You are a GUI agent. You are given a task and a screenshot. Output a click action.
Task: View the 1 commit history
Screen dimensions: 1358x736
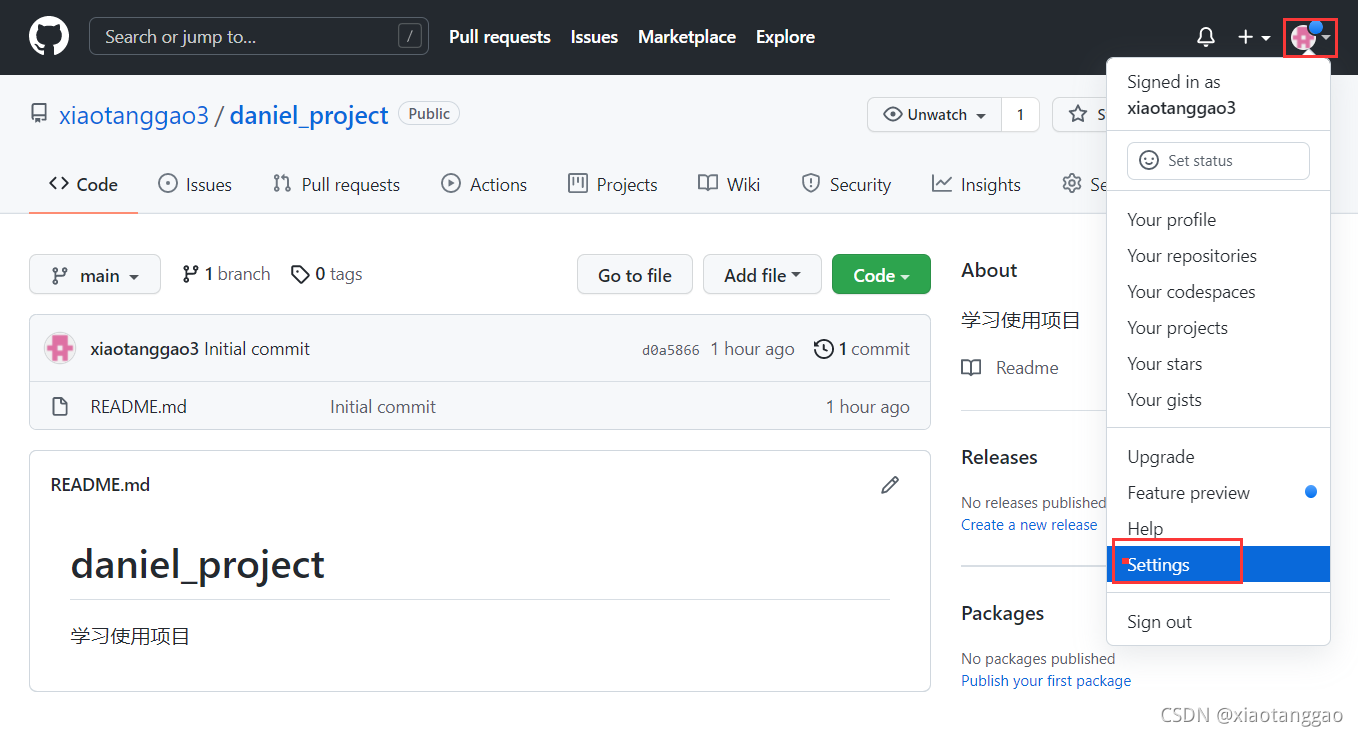862,349
